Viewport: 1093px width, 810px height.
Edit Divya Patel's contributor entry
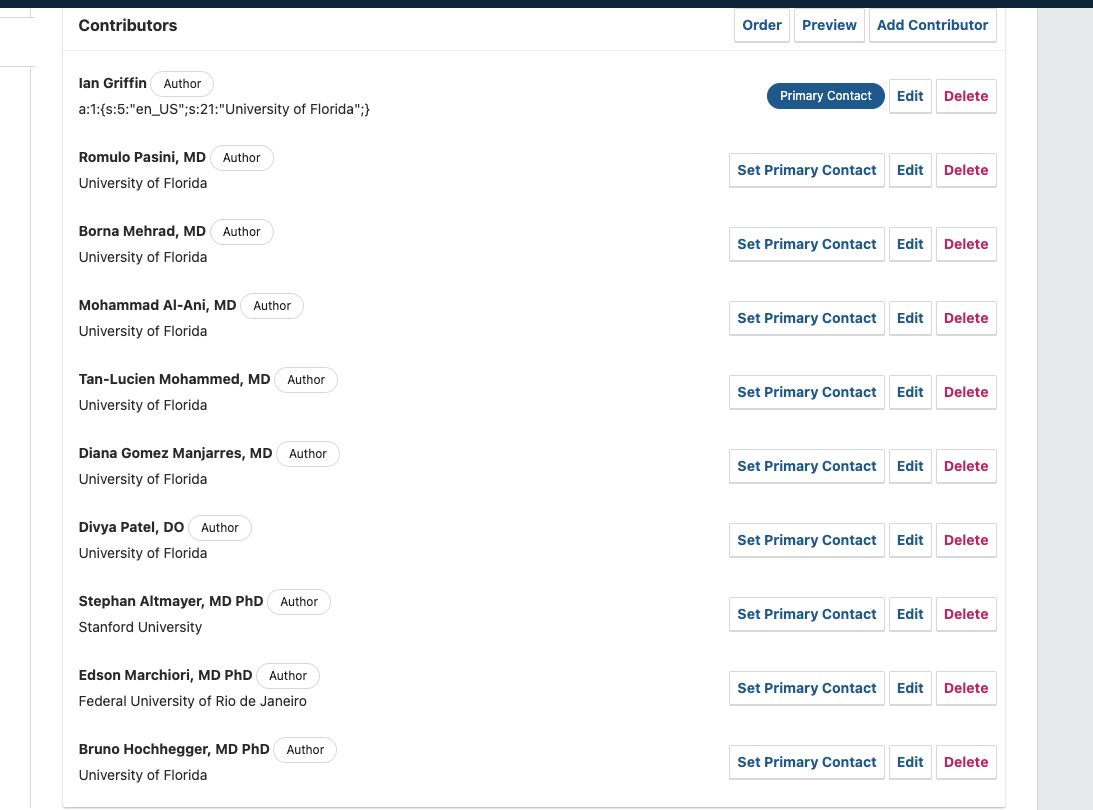(910, 540)
